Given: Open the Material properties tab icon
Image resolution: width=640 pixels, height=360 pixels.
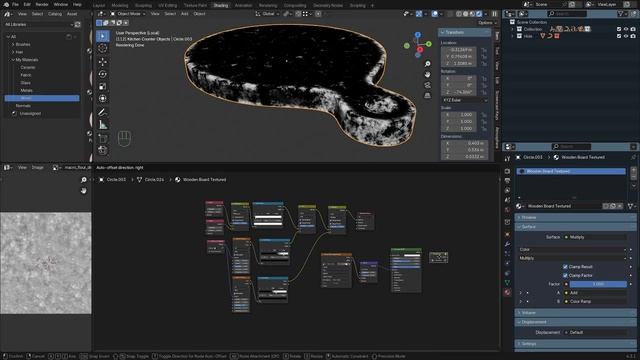Looking at the screenshot, I should point(507,292).
